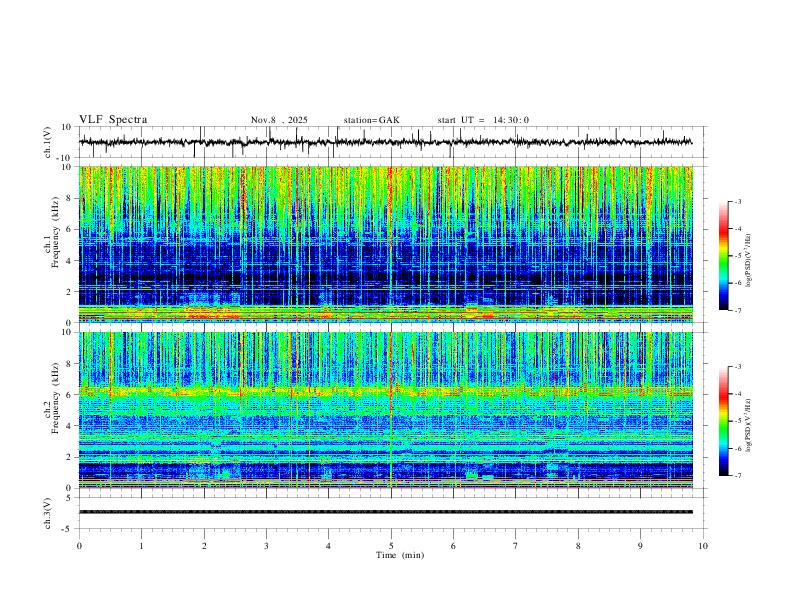This screenshot has height=612, width=792.
Task: Click time axis tick label 6
Action: (454, 546)
